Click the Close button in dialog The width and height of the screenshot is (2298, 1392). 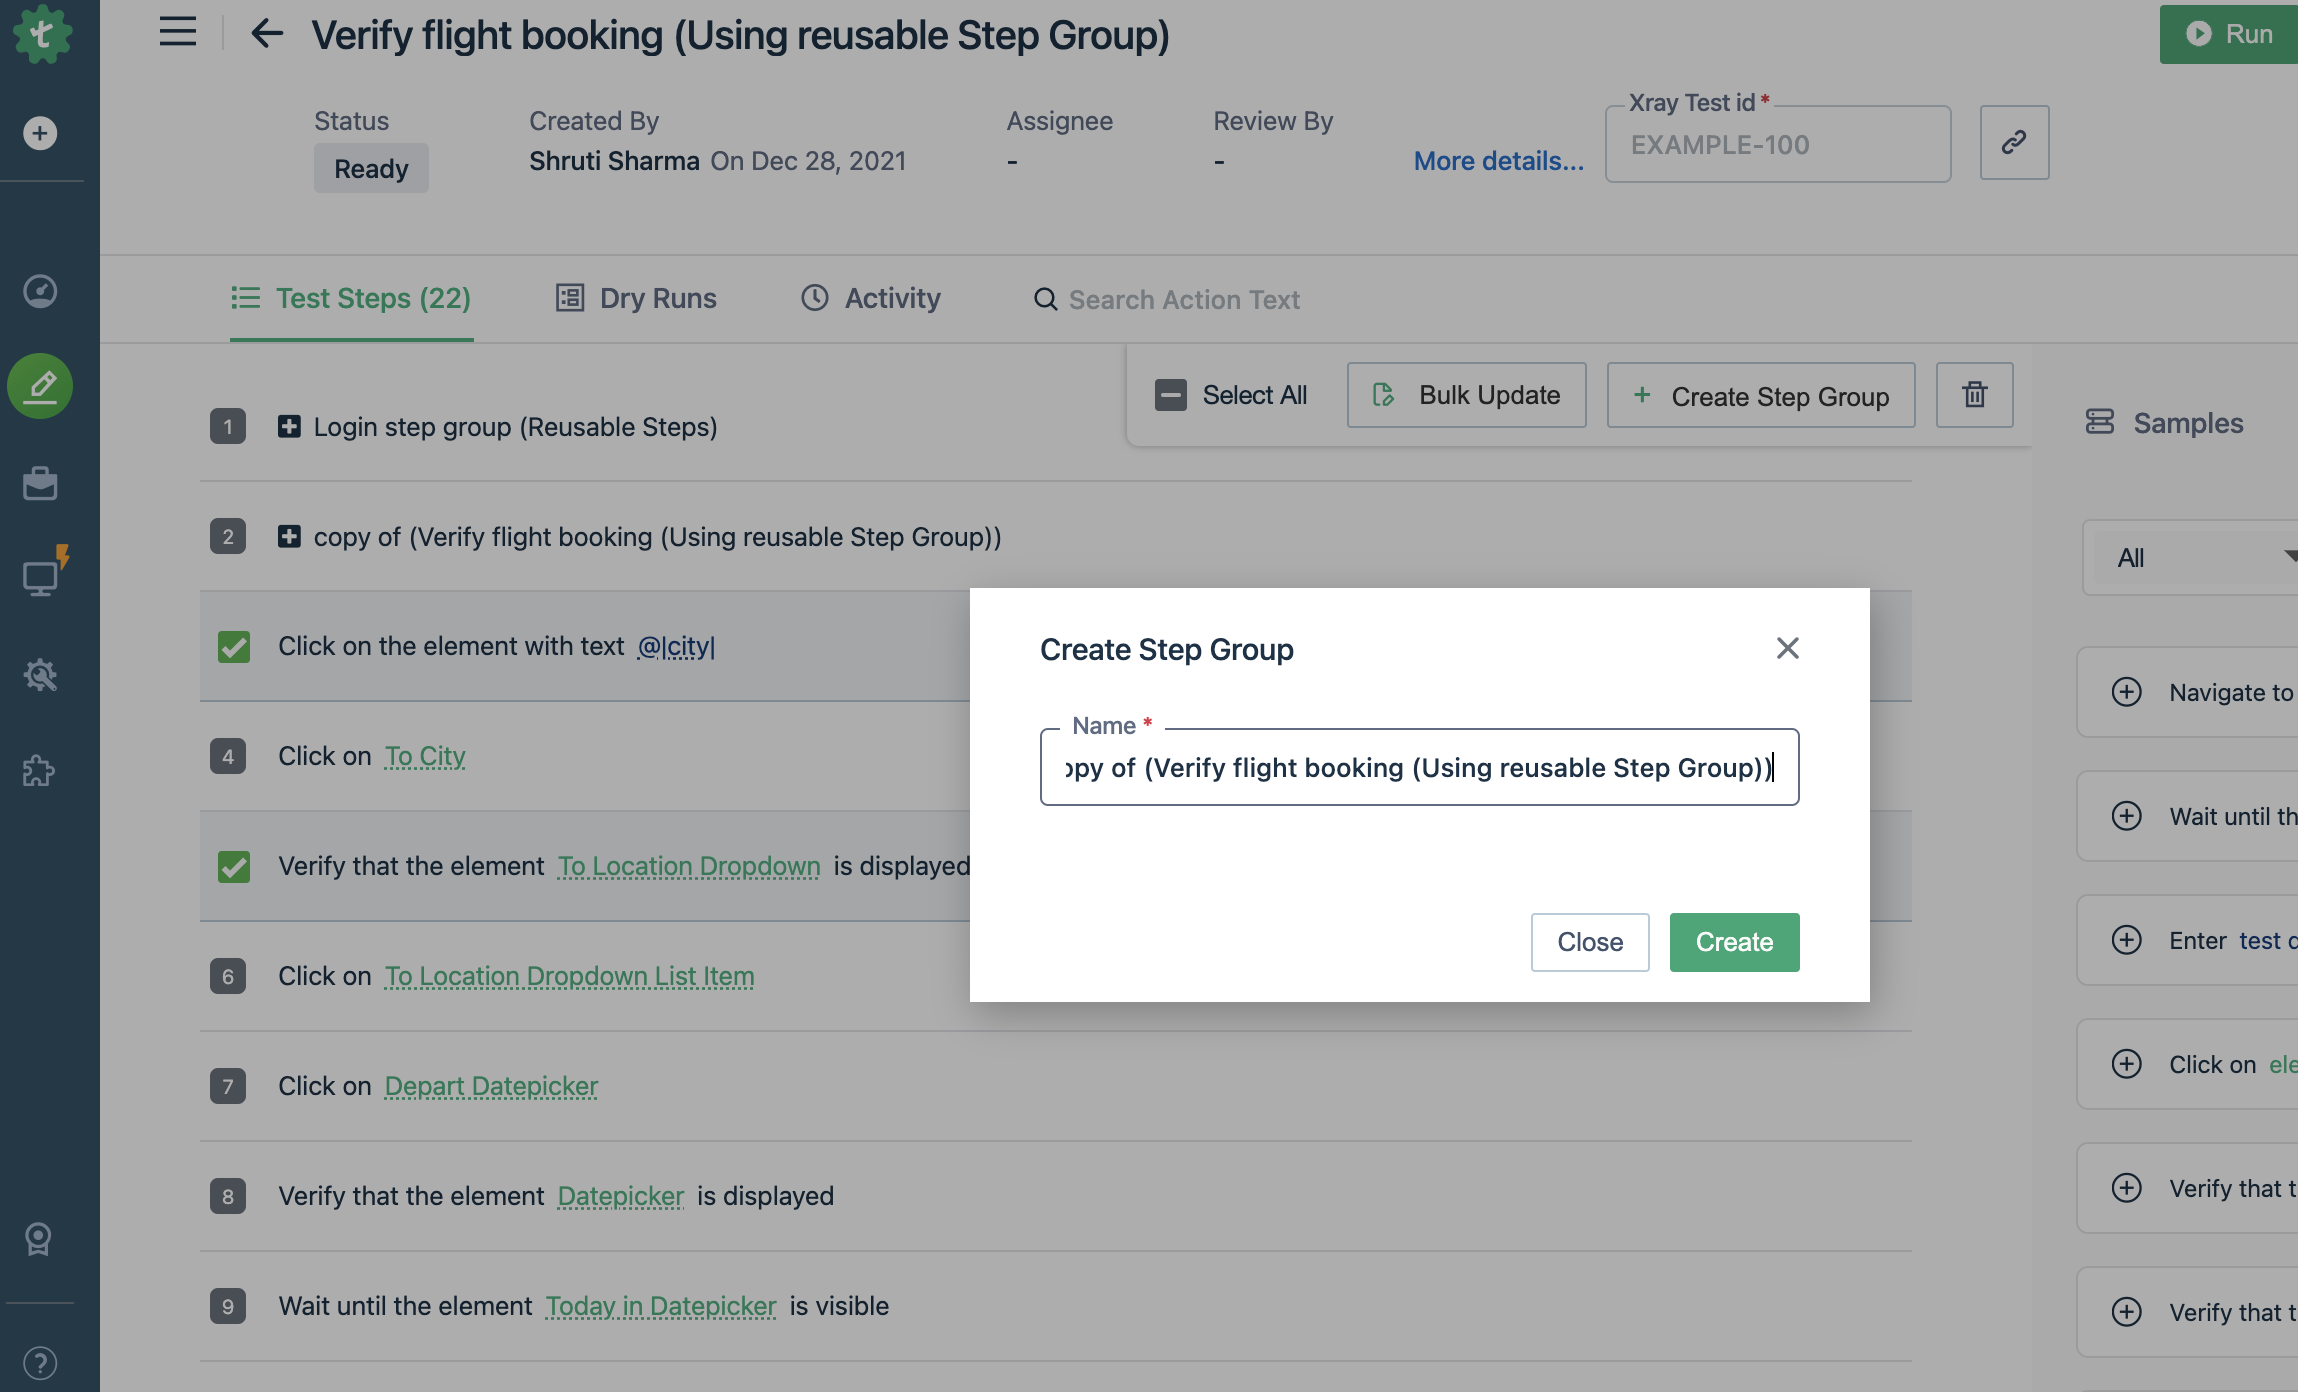point(1591,942)
